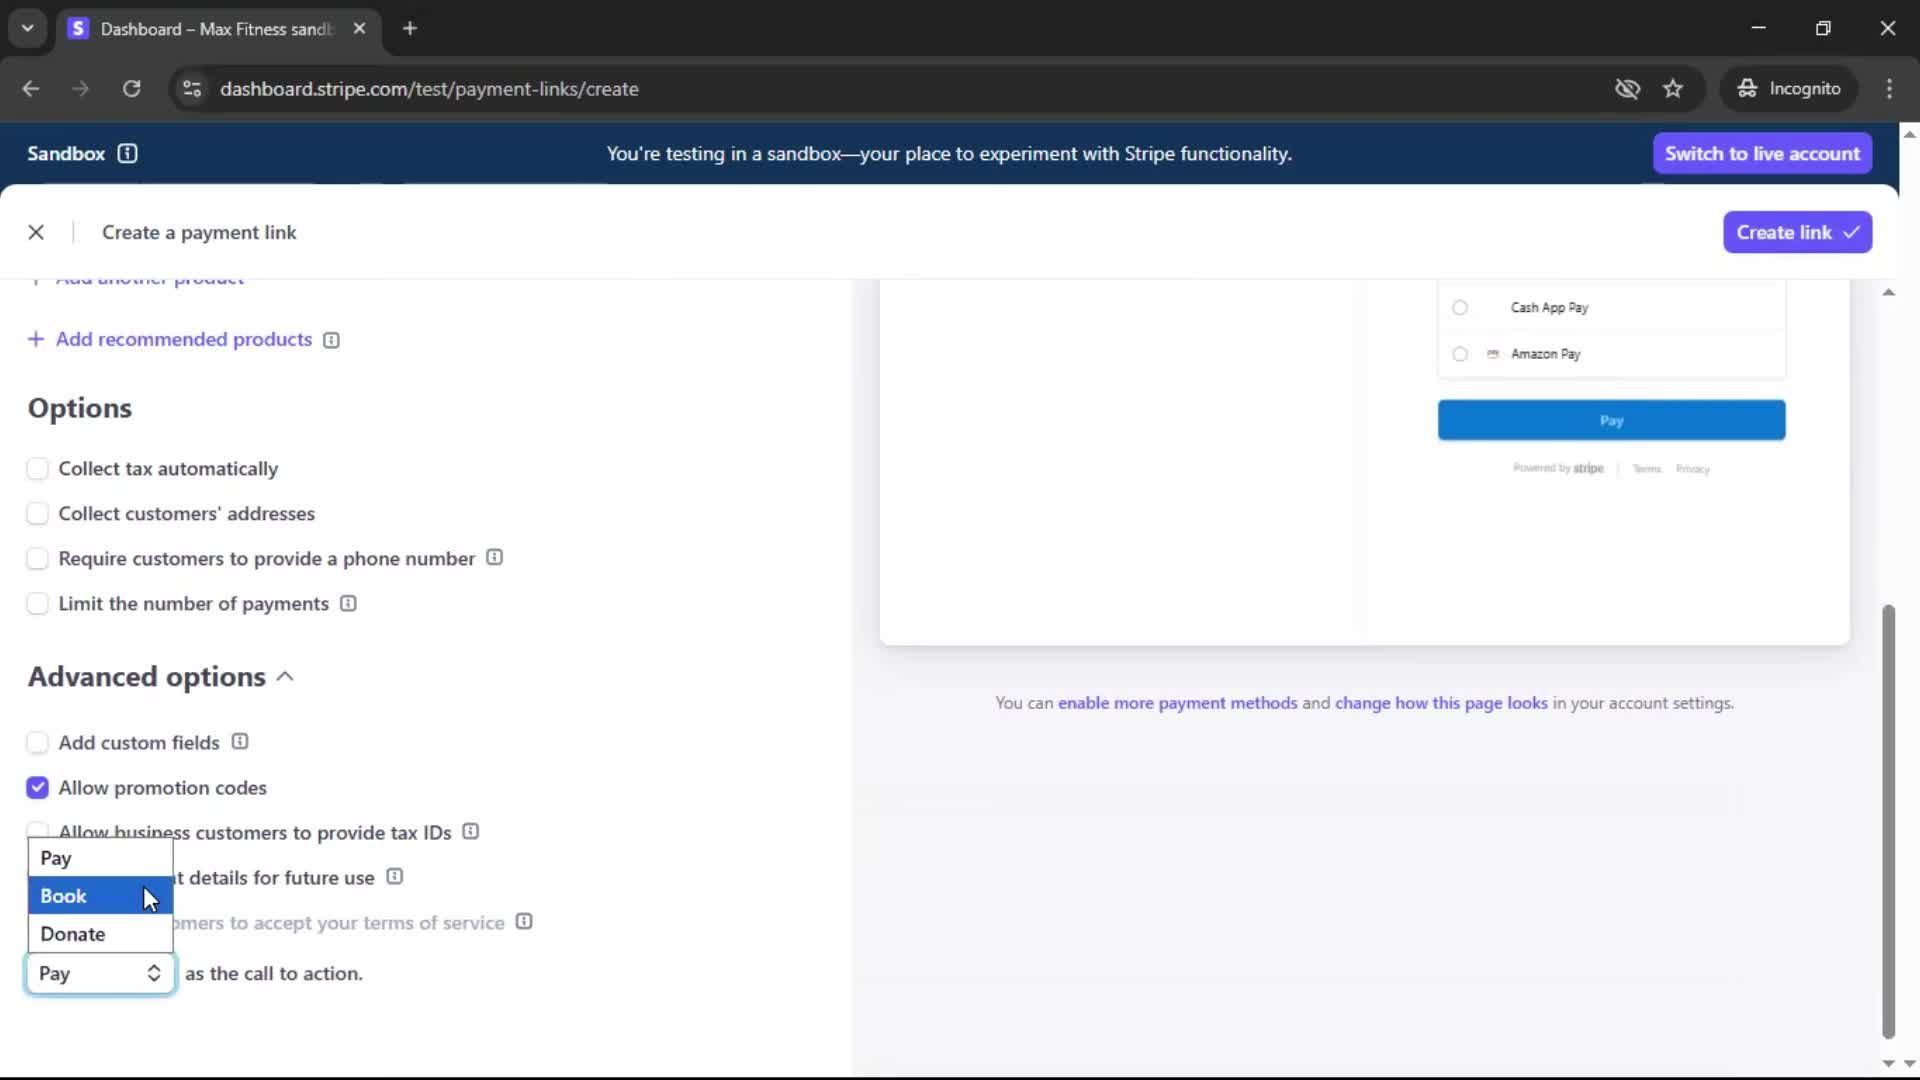
Task: Click info icon next to phone number option
Action: click(494, 558)
